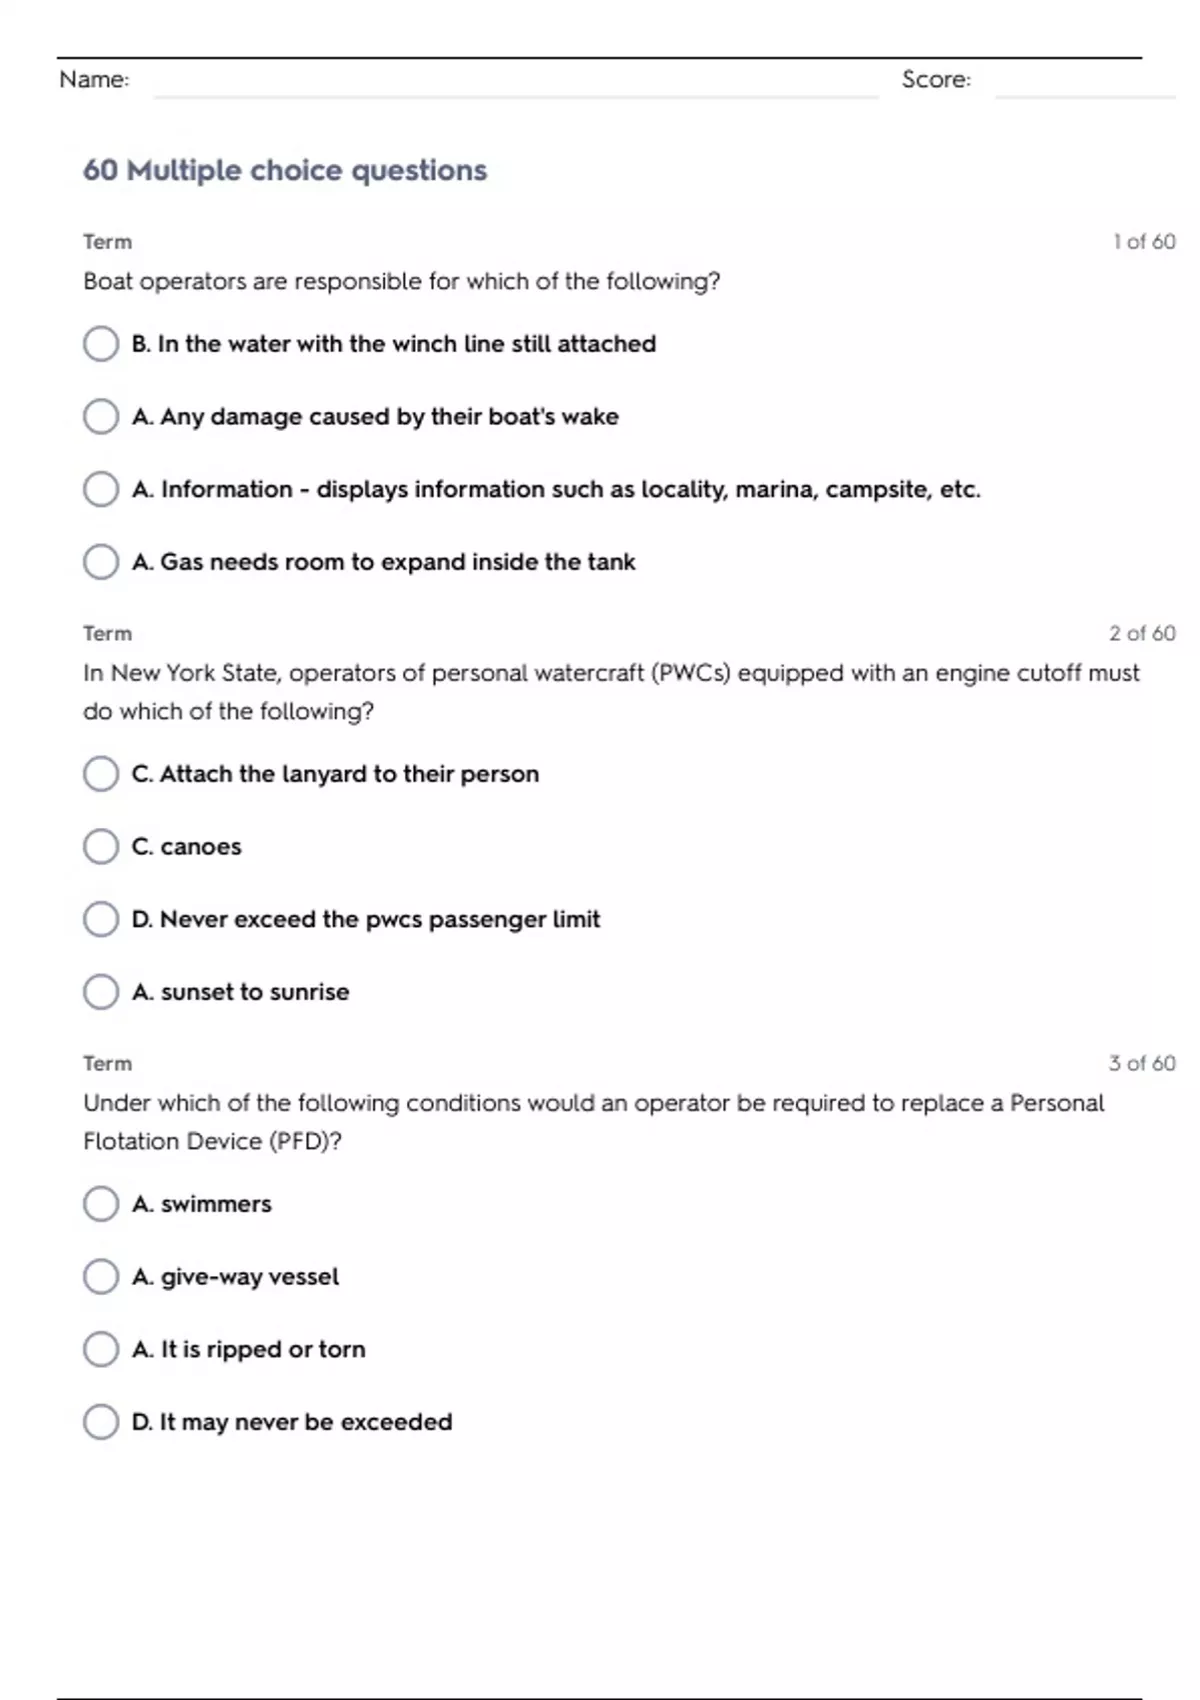
Task: Select 'Any damage caused by their boat's wake' option
Action: pyautogui.click(x=101, y=417)
